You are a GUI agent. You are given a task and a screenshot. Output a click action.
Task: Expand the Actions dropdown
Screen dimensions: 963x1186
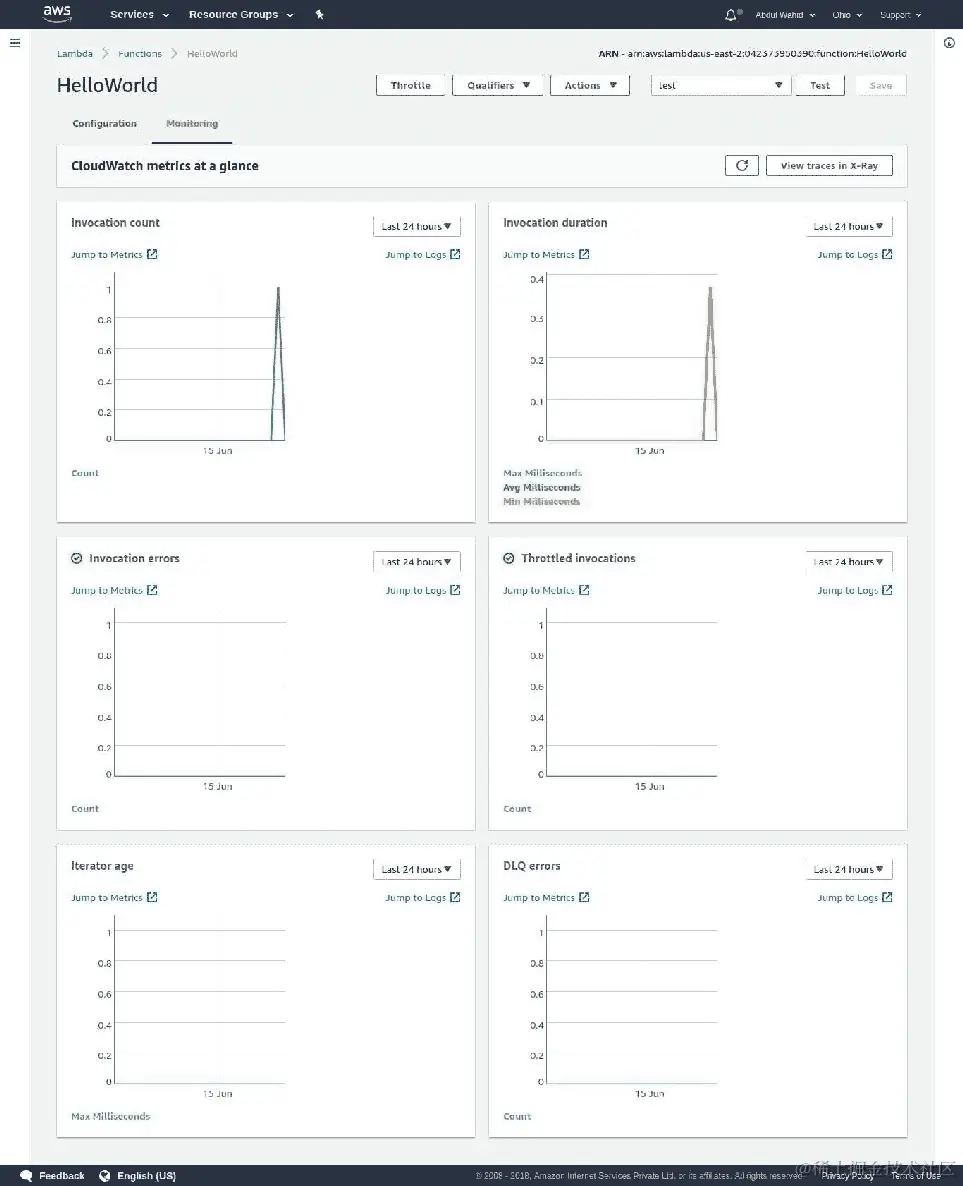(590, 85)
